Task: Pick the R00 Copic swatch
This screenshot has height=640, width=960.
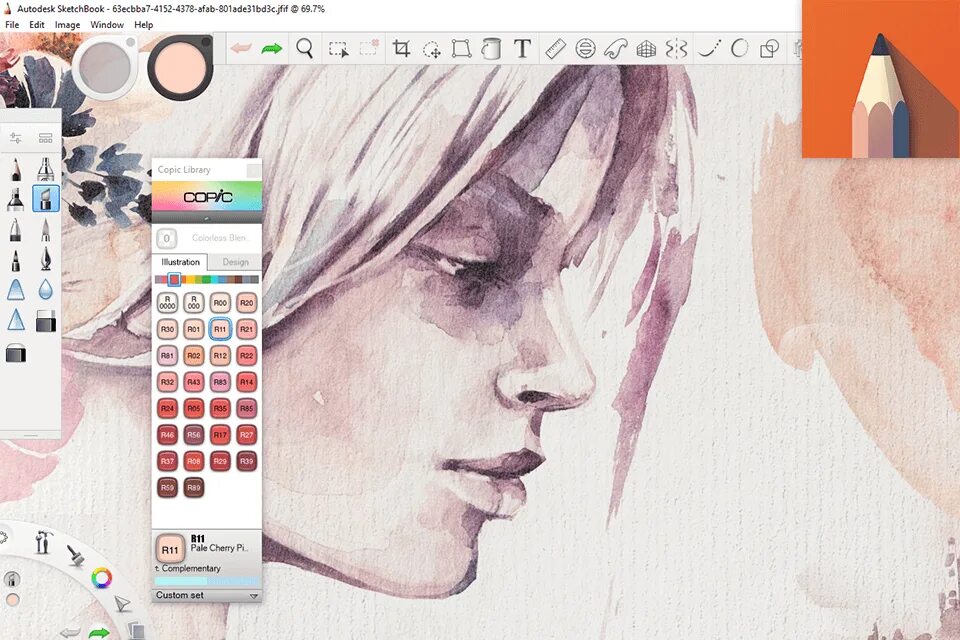Action: pyautogui.click(x=220, y=303)
